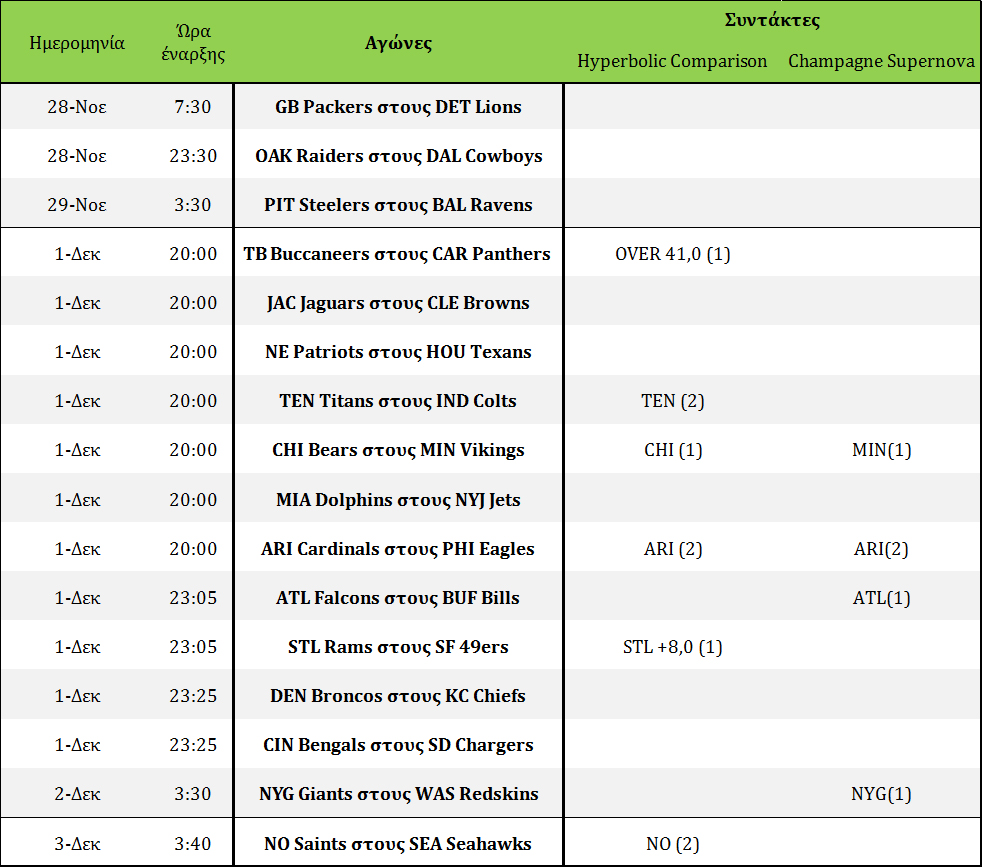983x868 pixels.
Task: Click the STL +8,0 (1) pick
Action: (x=672, y=647)
